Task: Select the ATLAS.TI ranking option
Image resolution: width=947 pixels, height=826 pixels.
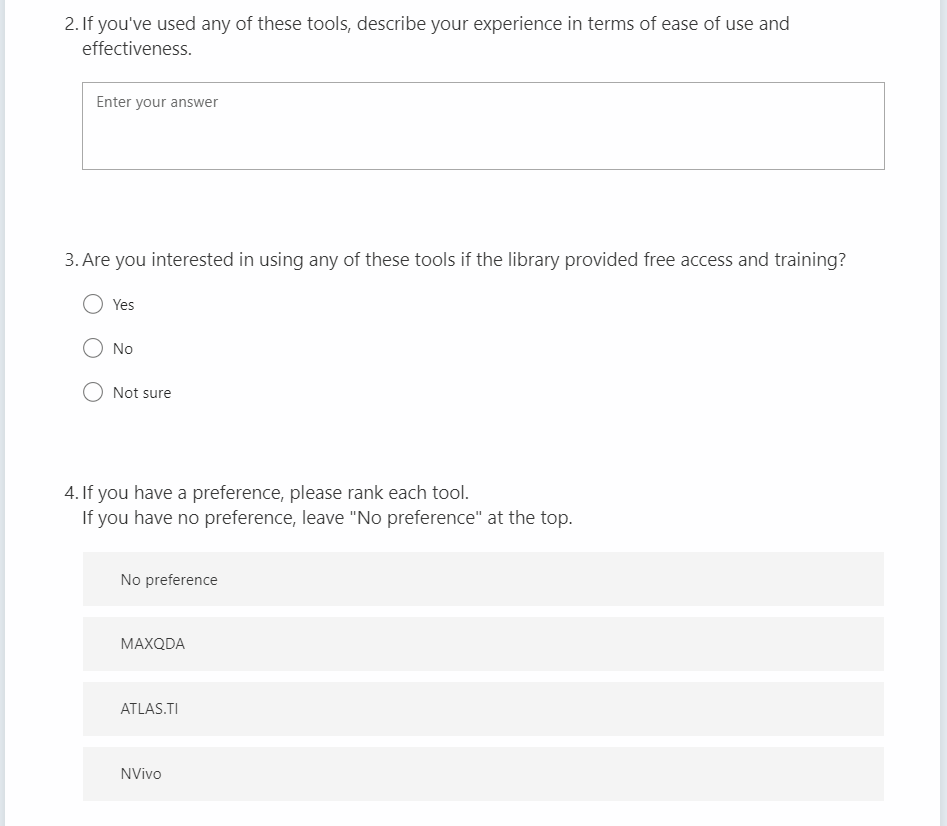Action: (x=483, y=709)
